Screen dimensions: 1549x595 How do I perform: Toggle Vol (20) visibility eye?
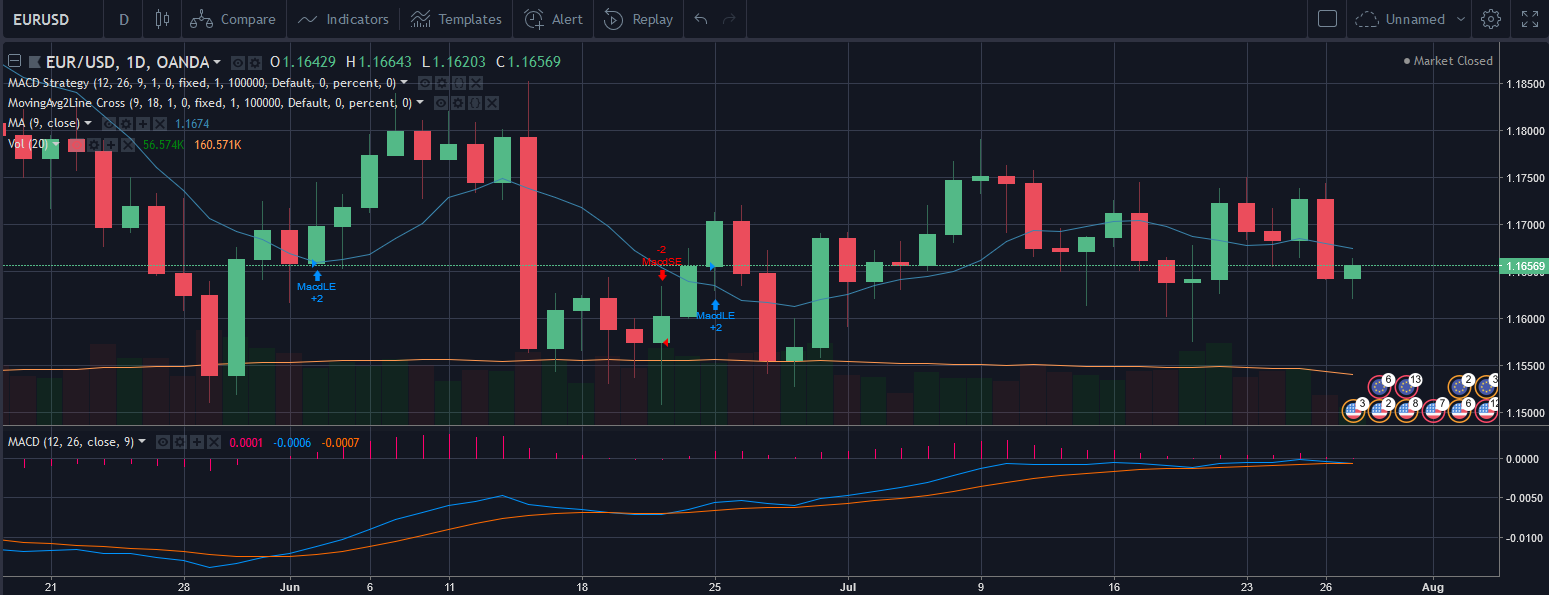coord(77,145)
